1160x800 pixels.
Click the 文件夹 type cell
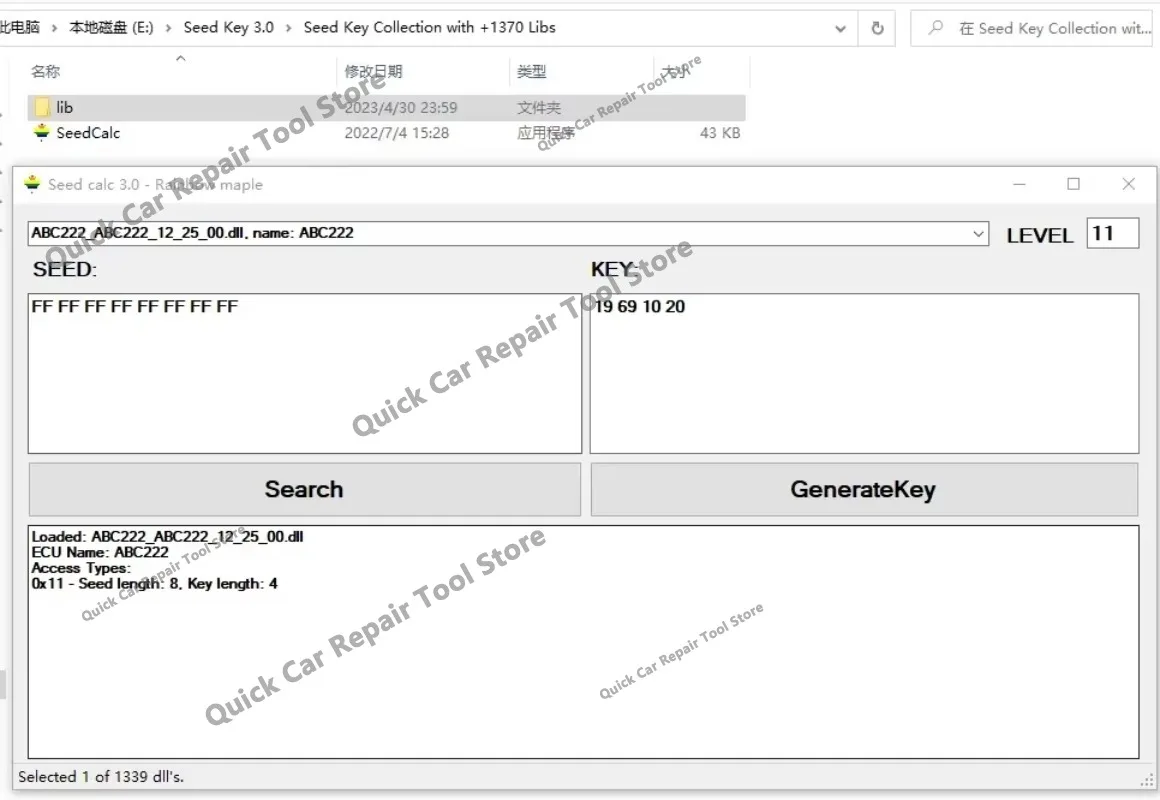pyautogui.click(x=539, y=108)
